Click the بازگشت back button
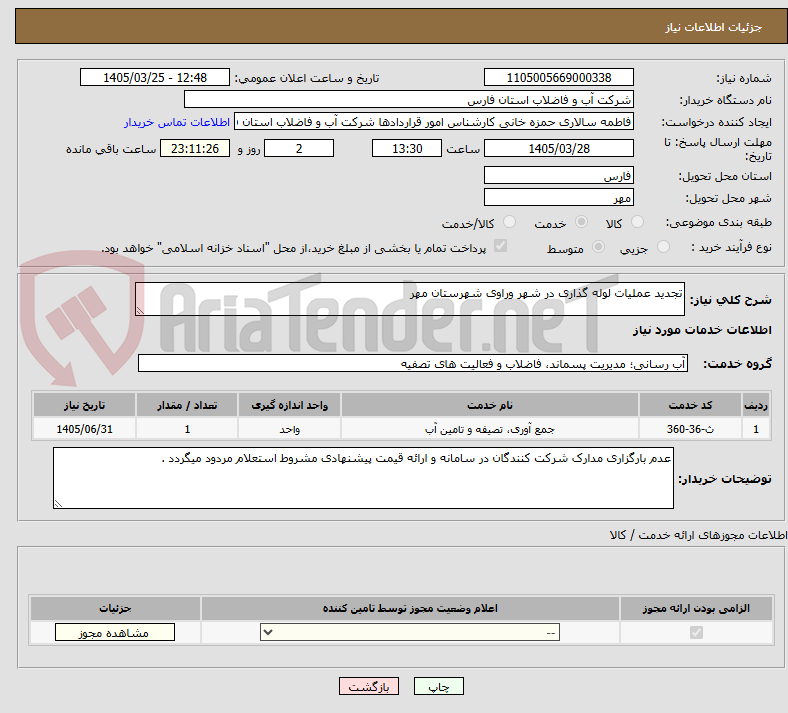This screenshot has width=788, height=713. click(369, 687)
